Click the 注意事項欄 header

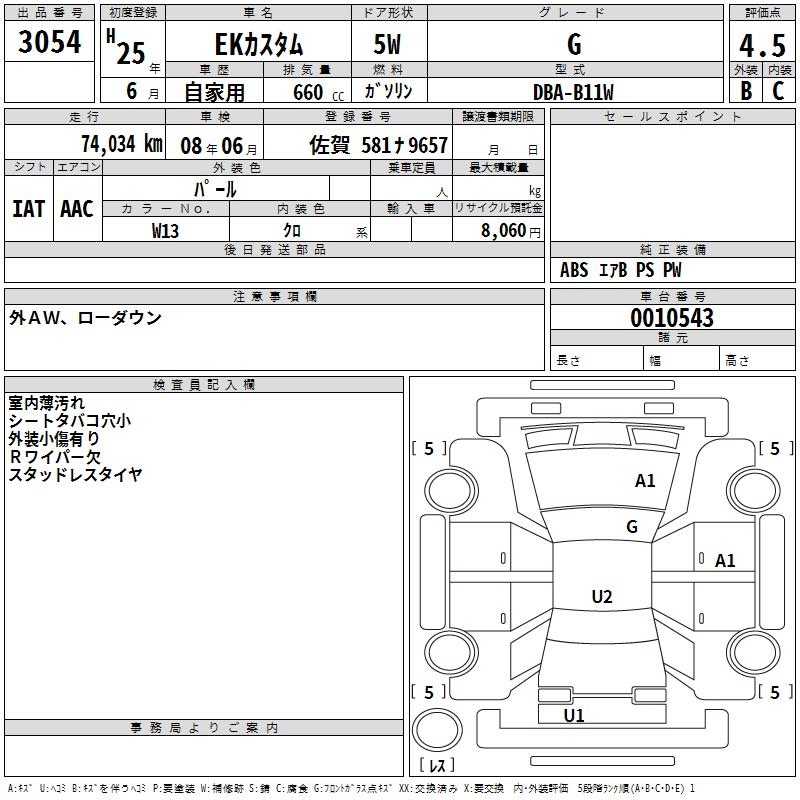tap(274, 296)
